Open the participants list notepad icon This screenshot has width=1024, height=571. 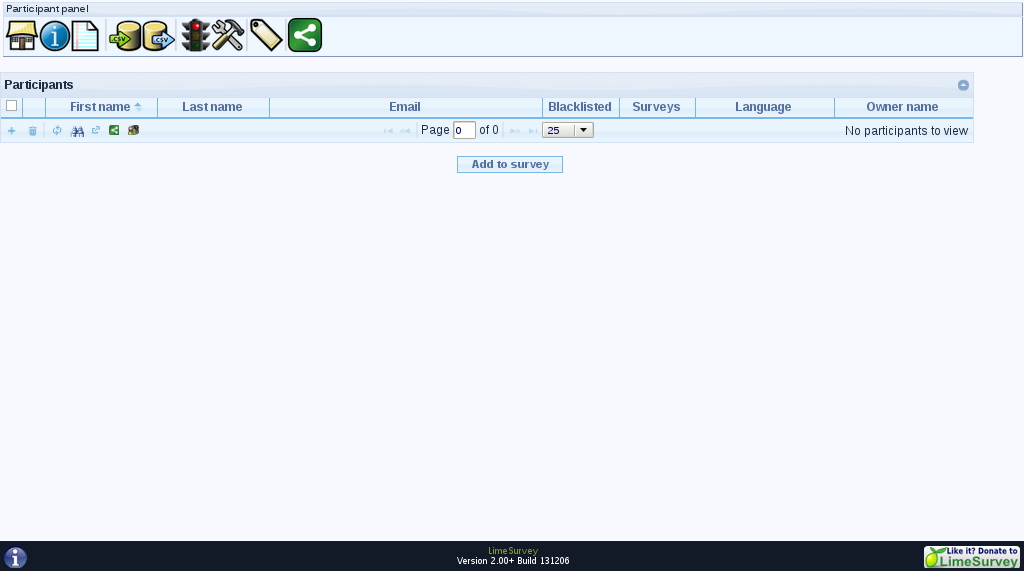coord(86,35)
